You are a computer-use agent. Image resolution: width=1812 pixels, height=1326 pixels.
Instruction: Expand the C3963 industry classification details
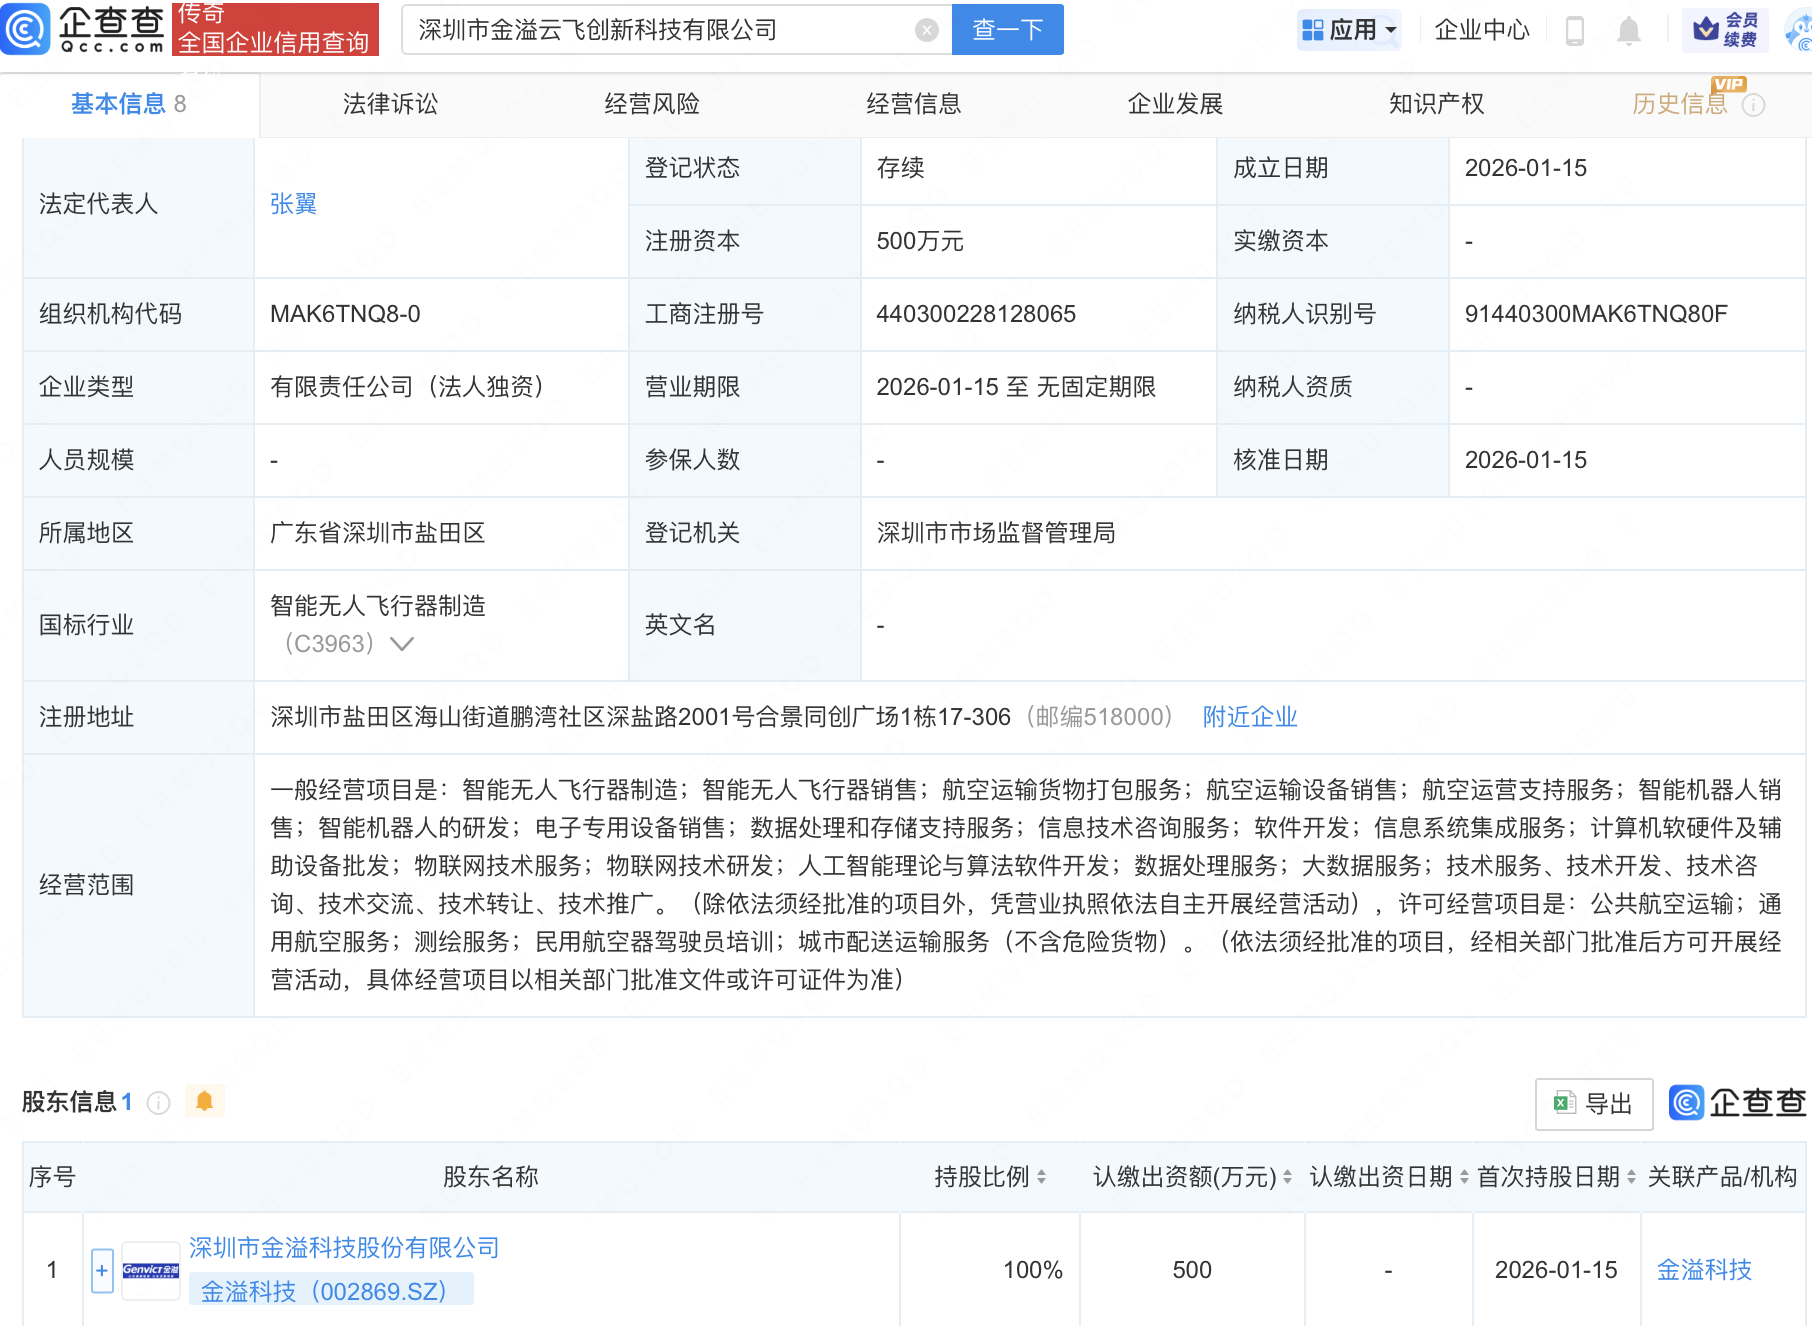pos(402,644)
